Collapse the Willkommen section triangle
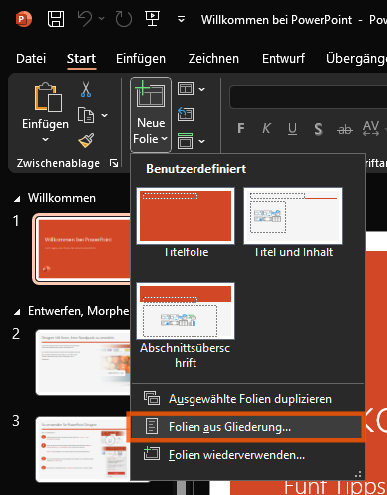 click(17, 199)
